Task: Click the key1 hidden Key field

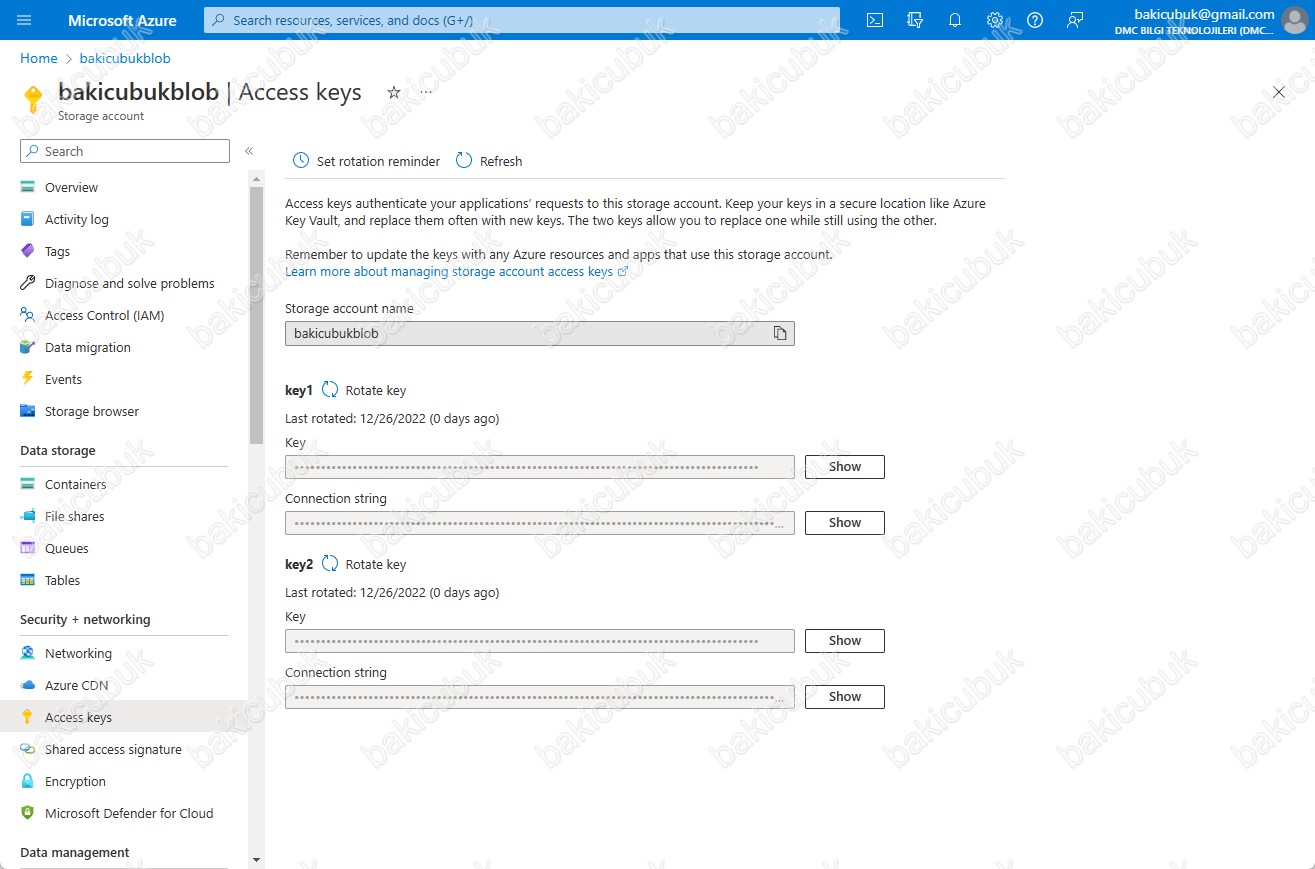Action: coord(540,467)
